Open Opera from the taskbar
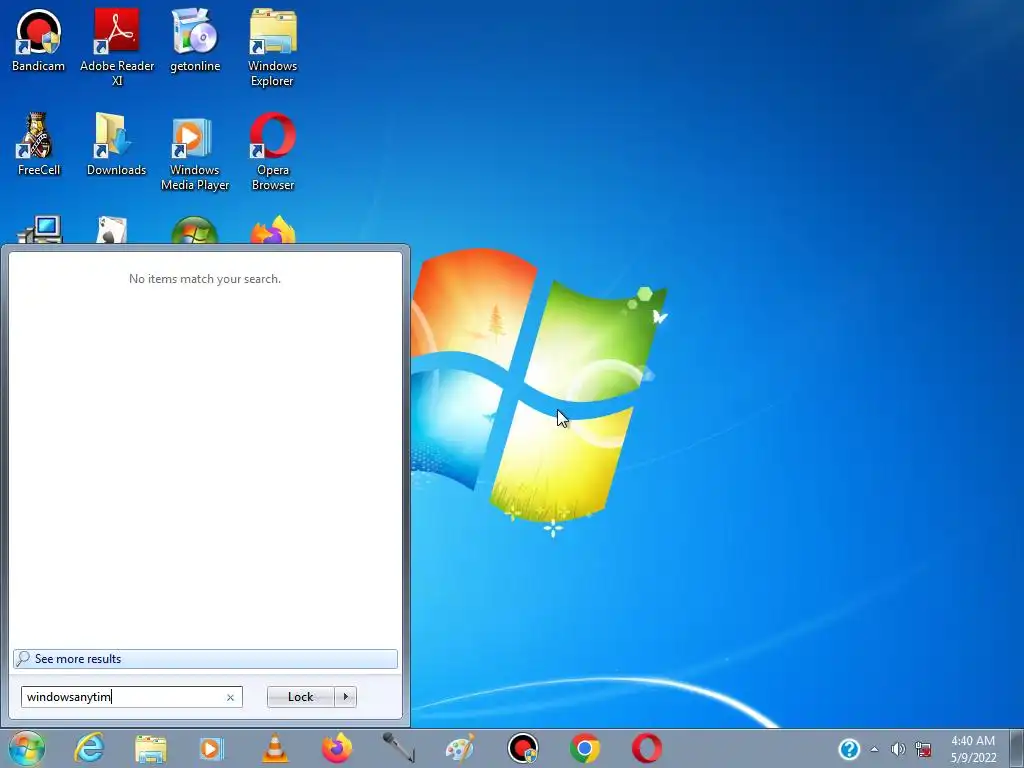The height and width of the screenshot is (768, 1024). pos(647,748)
